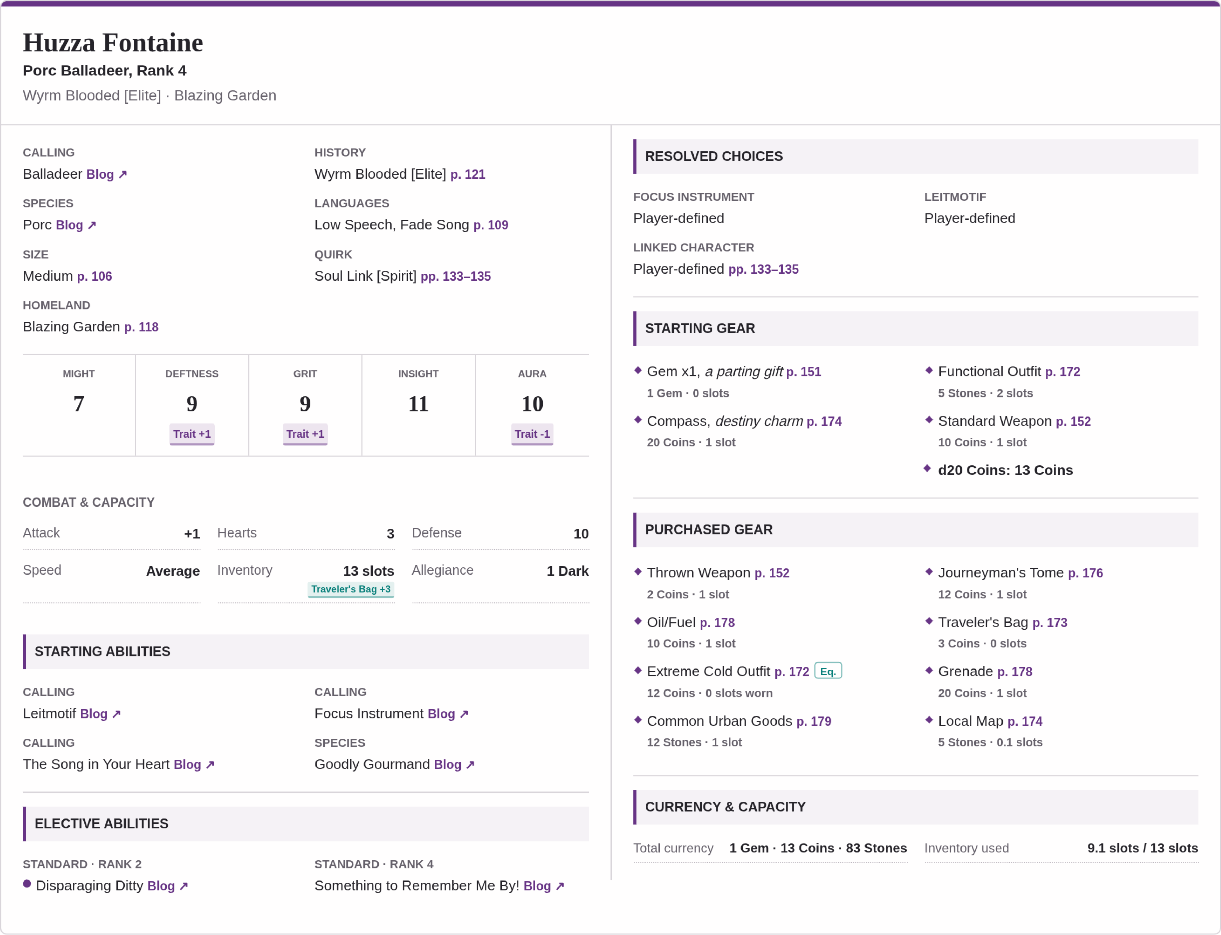Click the Inventory used 9.1 slots value

(1143, 848)
